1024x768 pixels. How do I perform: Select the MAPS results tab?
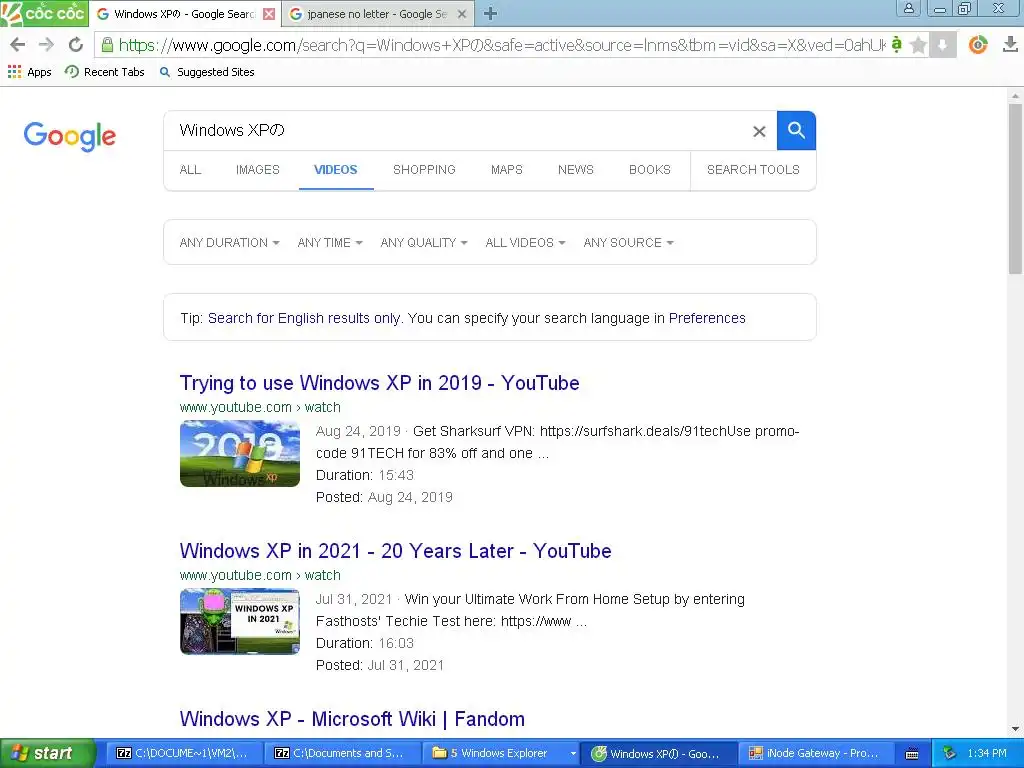(x=507, y=170)
